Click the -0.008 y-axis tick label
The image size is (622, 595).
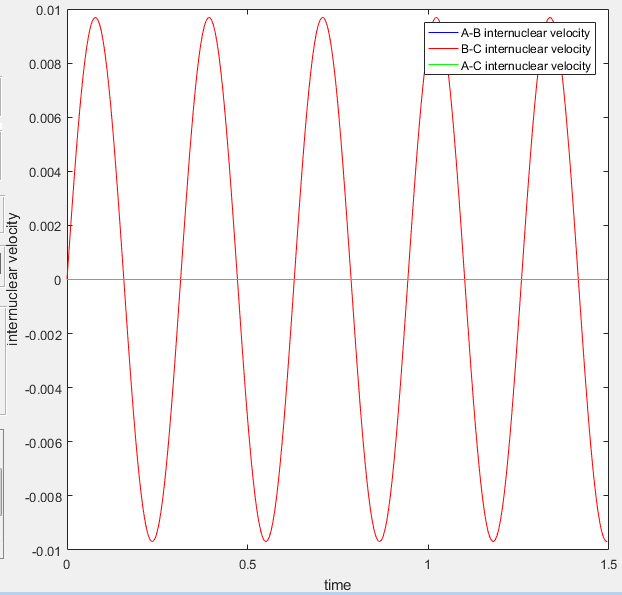coord(44,497)
